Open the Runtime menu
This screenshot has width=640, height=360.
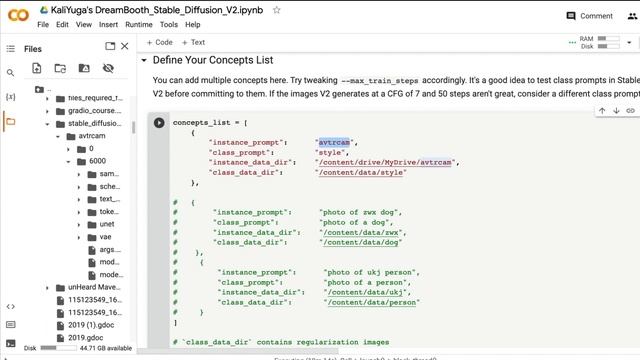coord(138,24)
